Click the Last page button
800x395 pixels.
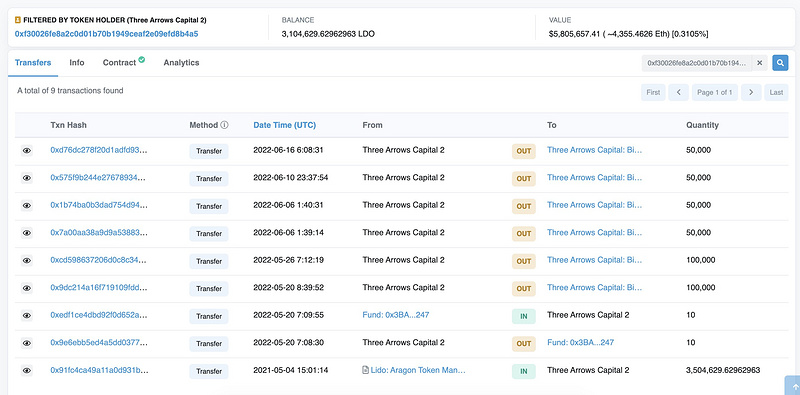(x=776, y=92)
